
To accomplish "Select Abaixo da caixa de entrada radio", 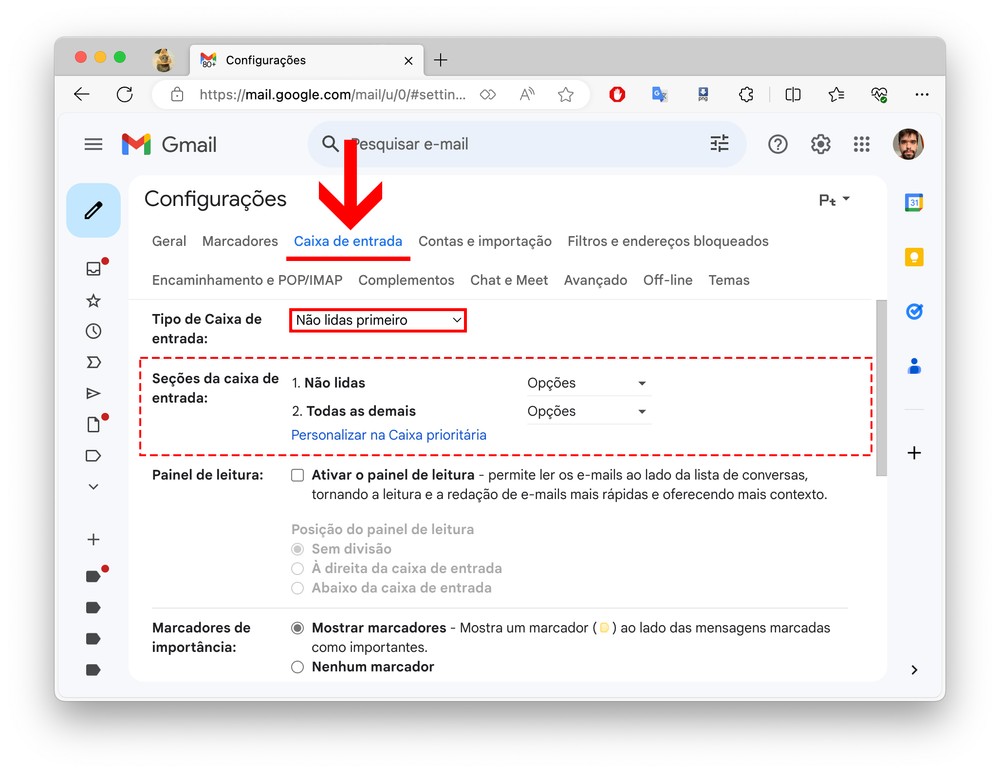I will [x=297, y=588].
